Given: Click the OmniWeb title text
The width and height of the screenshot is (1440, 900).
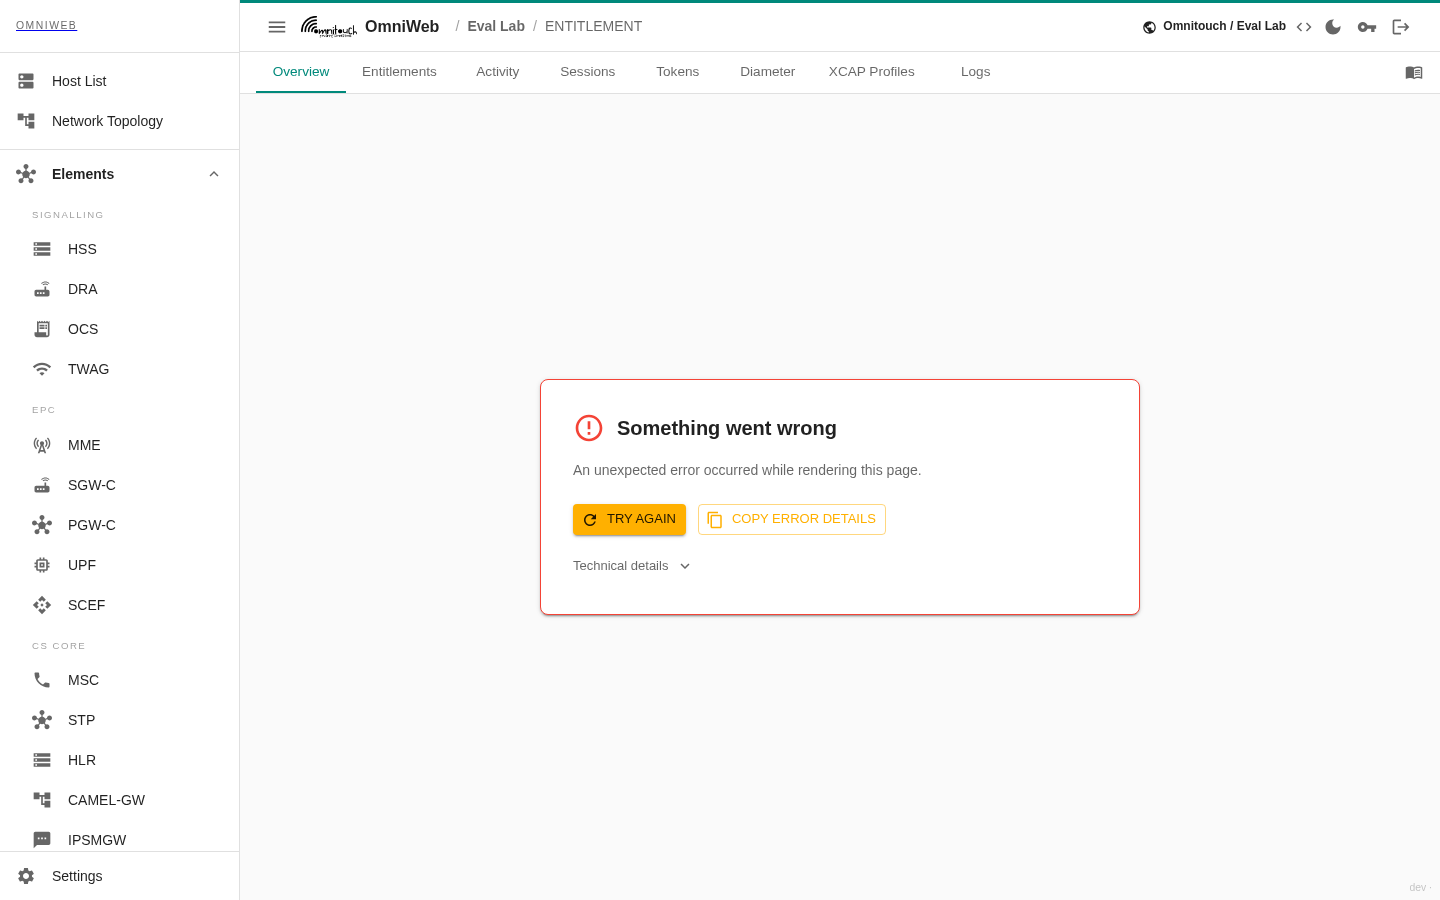Looking at the screenshot, I should point(402,27).
